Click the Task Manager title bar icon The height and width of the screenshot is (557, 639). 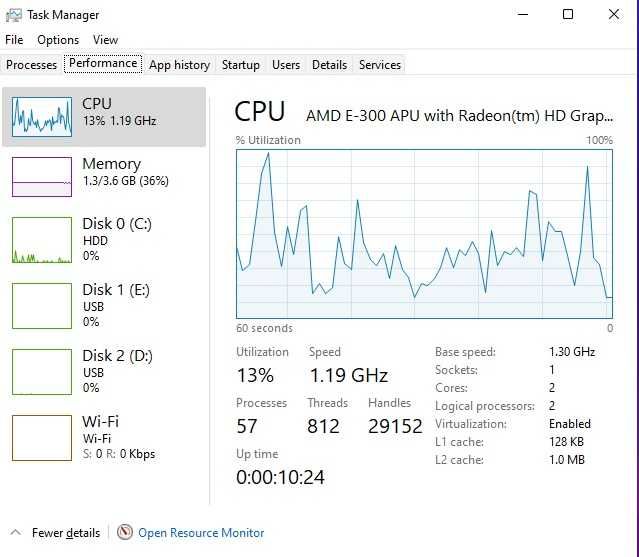pos(14,15)
